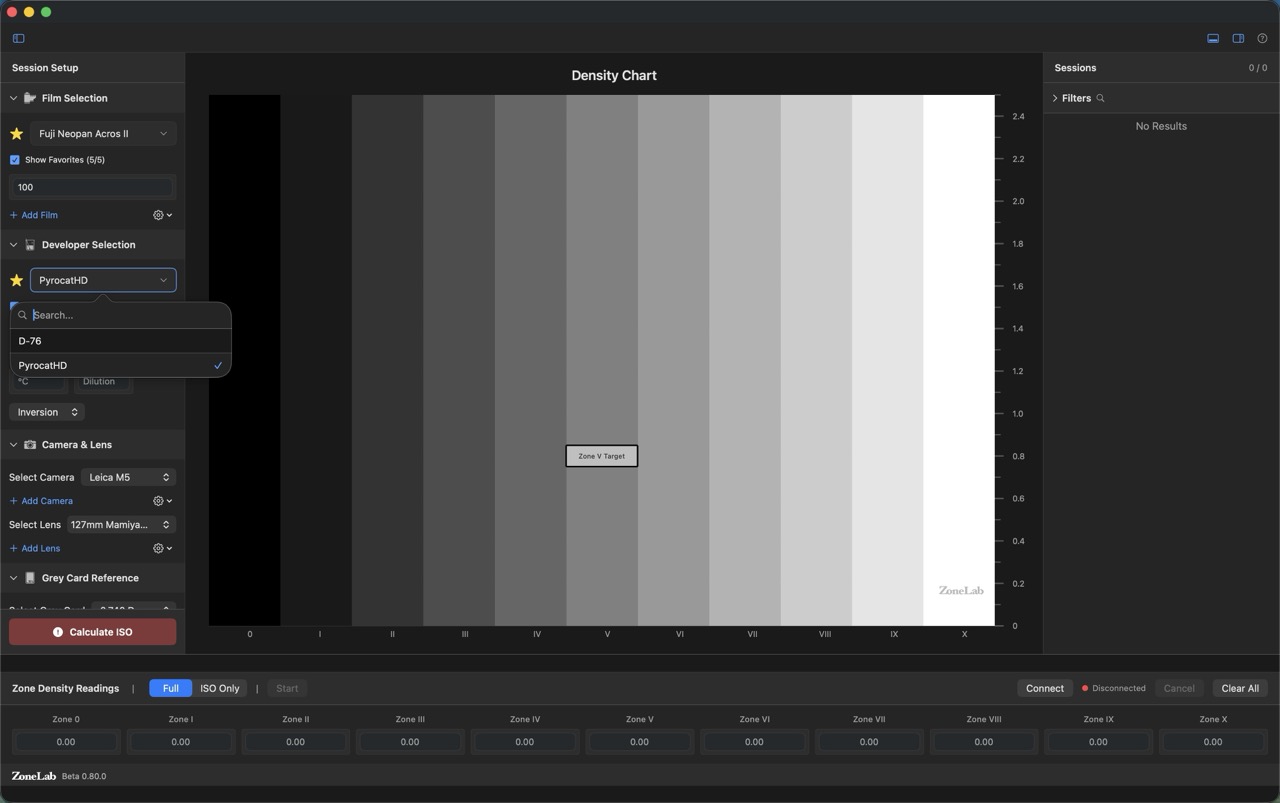Uncheck Show Favorites (5/5)

coord(14,160)
